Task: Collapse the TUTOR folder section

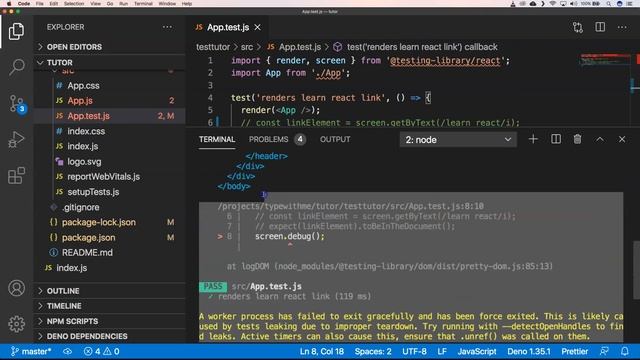Action: coord(109,62)
